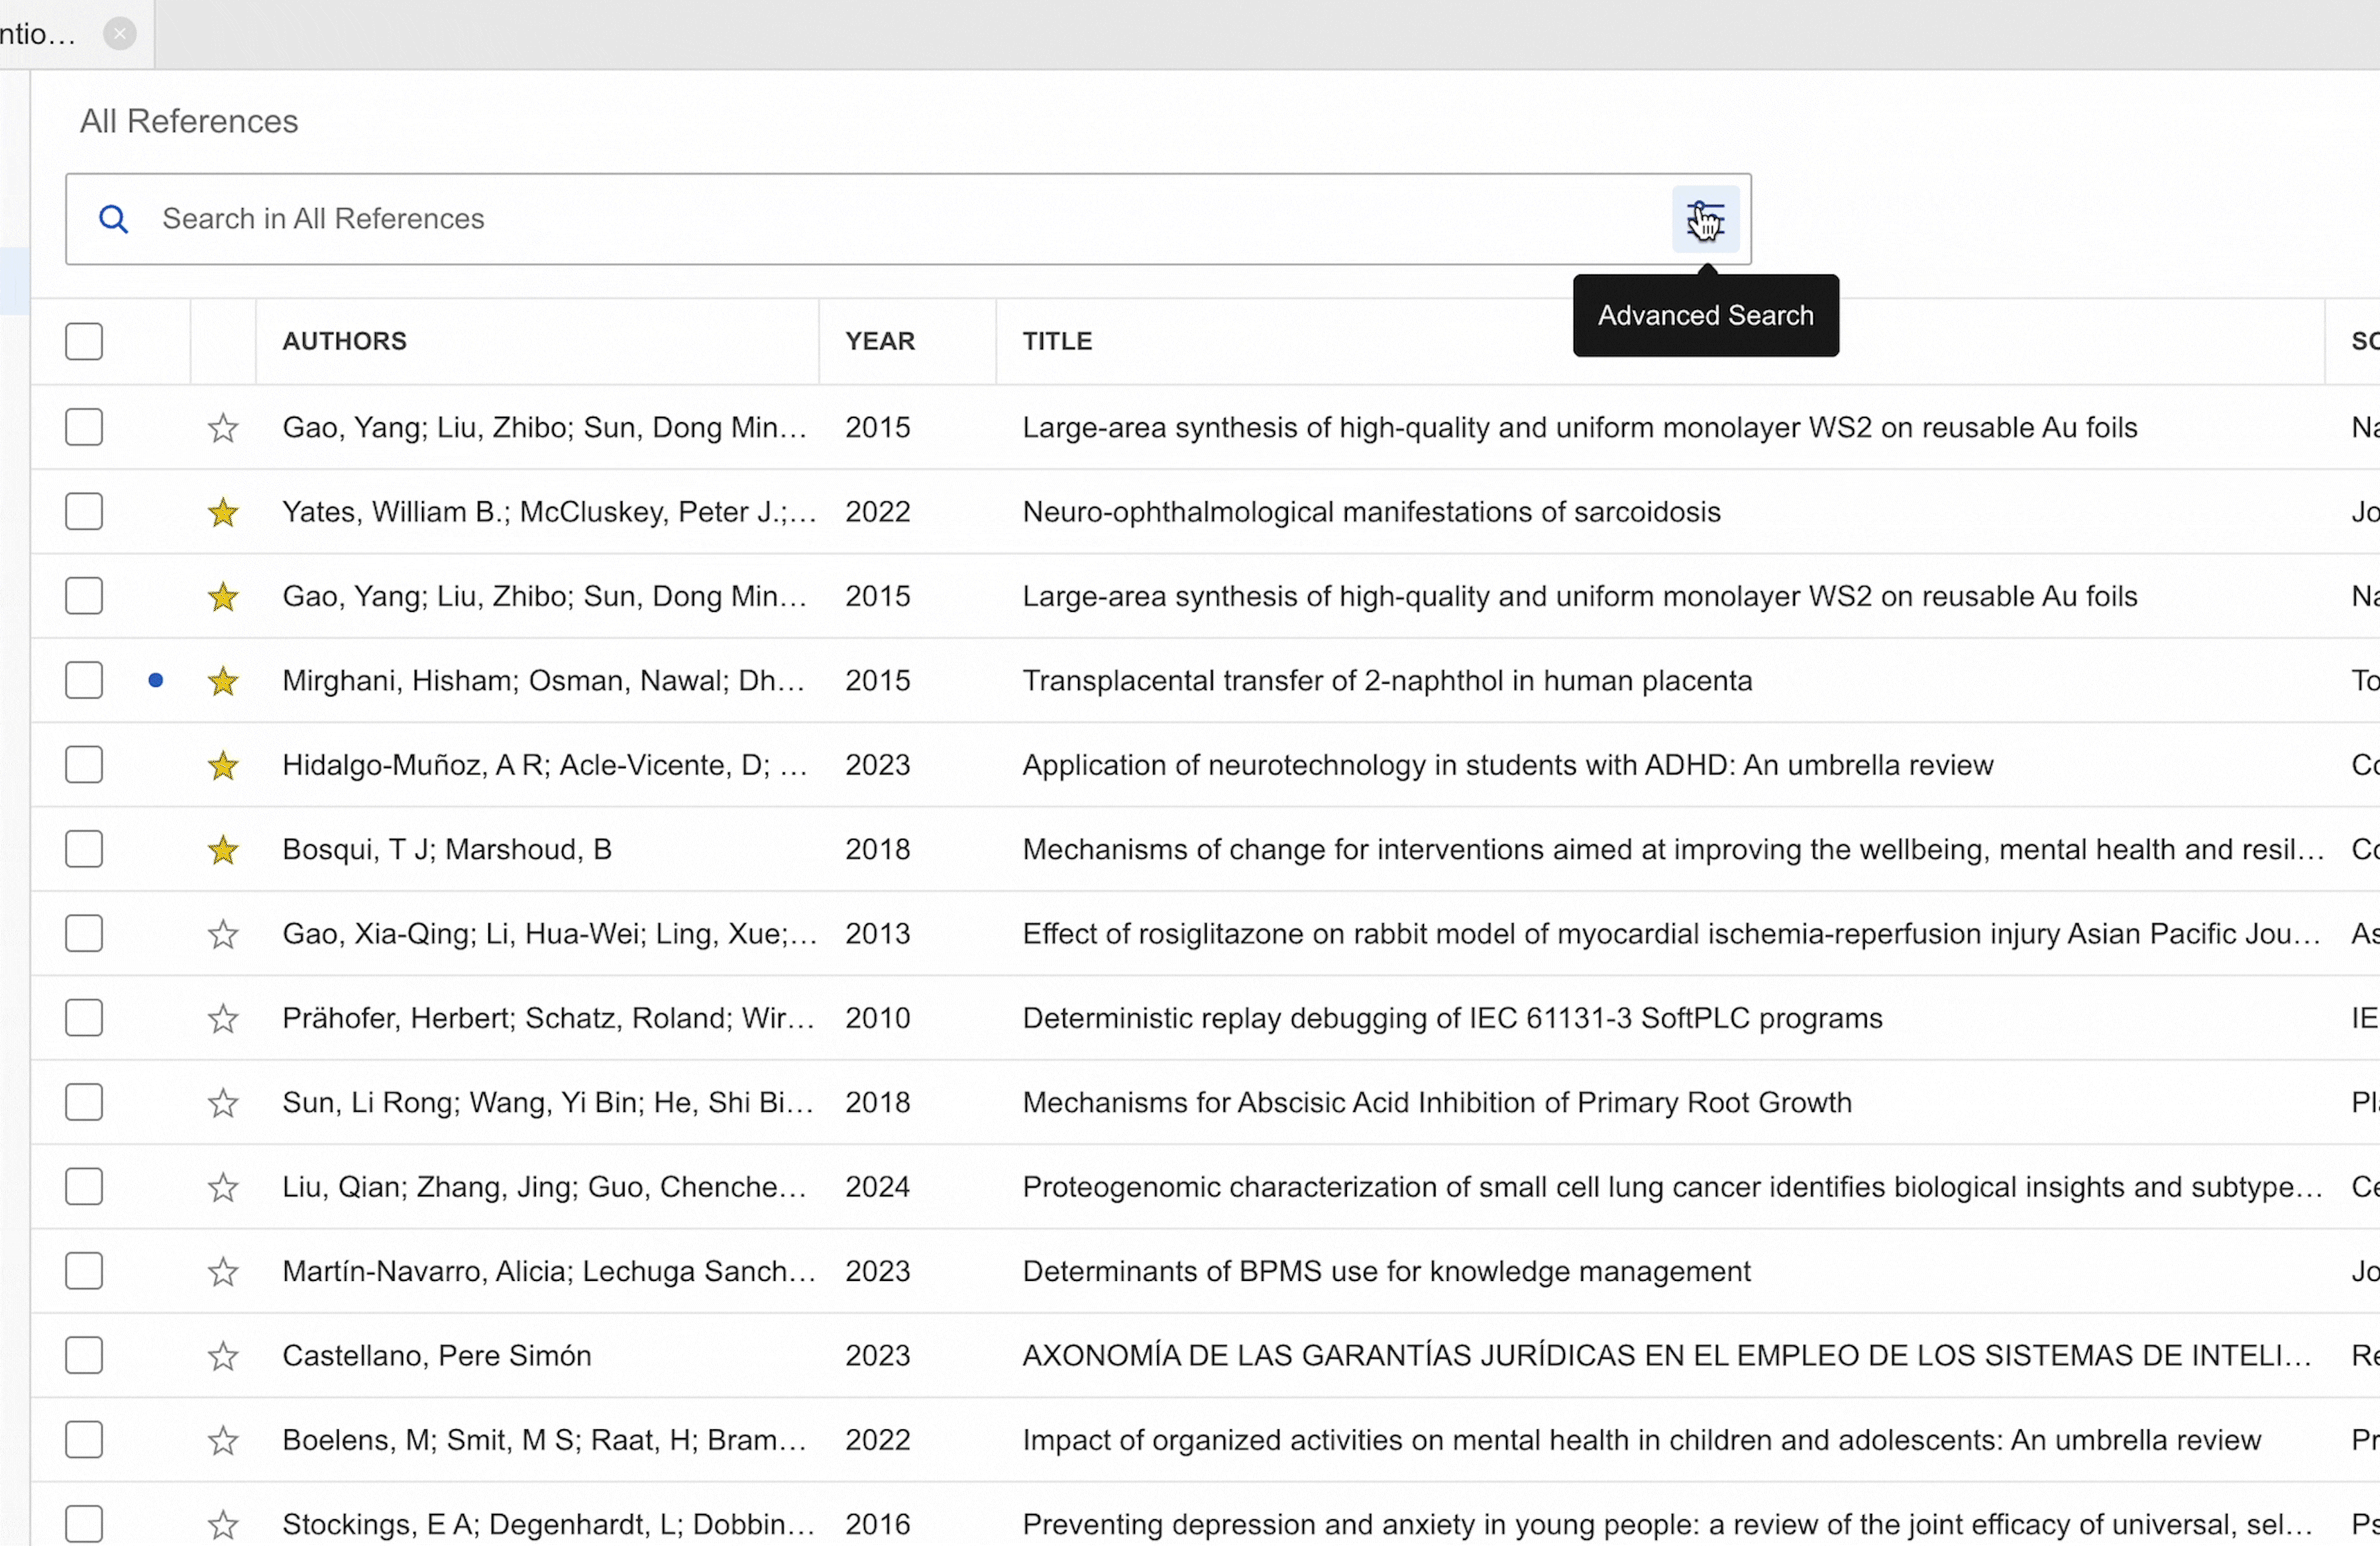Tick checkbox for Boelens umbrella review row
Image resolution: width=2380 pixels, height=1546 pixels.
point(84,1440)
